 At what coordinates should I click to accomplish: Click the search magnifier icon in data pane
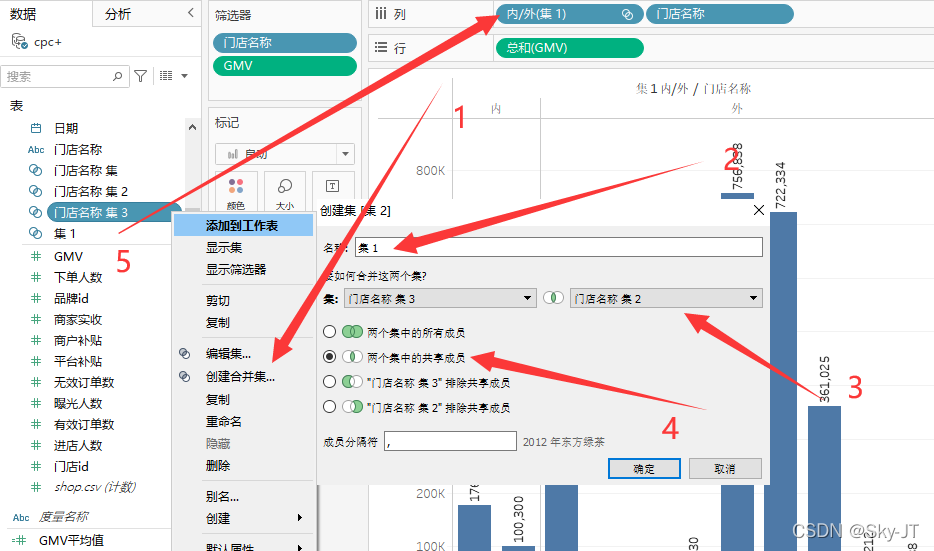(x=117, y=76)
